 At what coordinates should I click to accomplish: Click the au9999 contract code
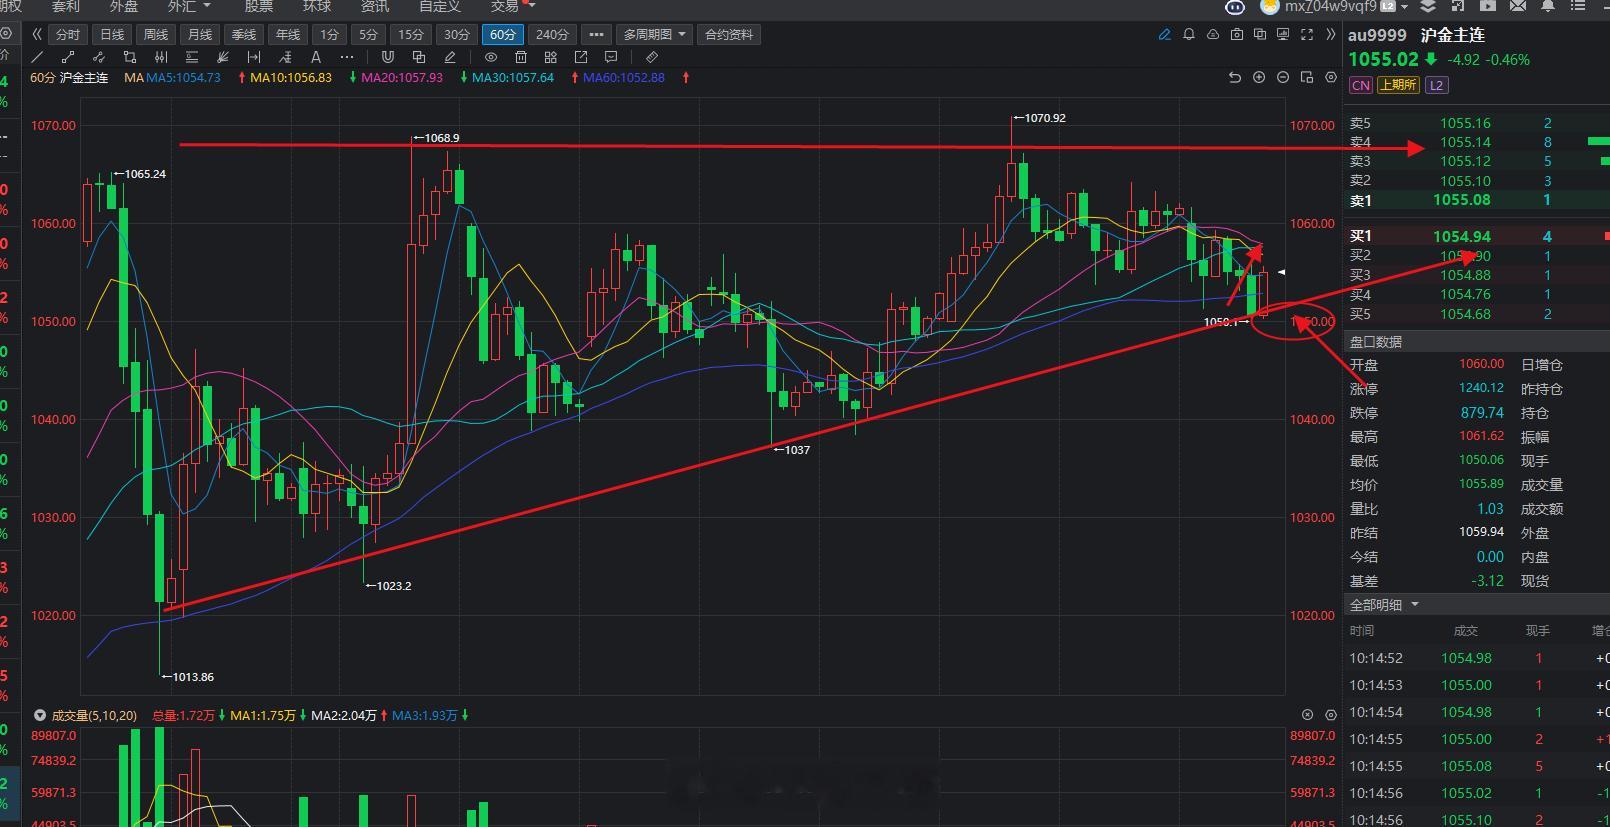click(1377, 35)
